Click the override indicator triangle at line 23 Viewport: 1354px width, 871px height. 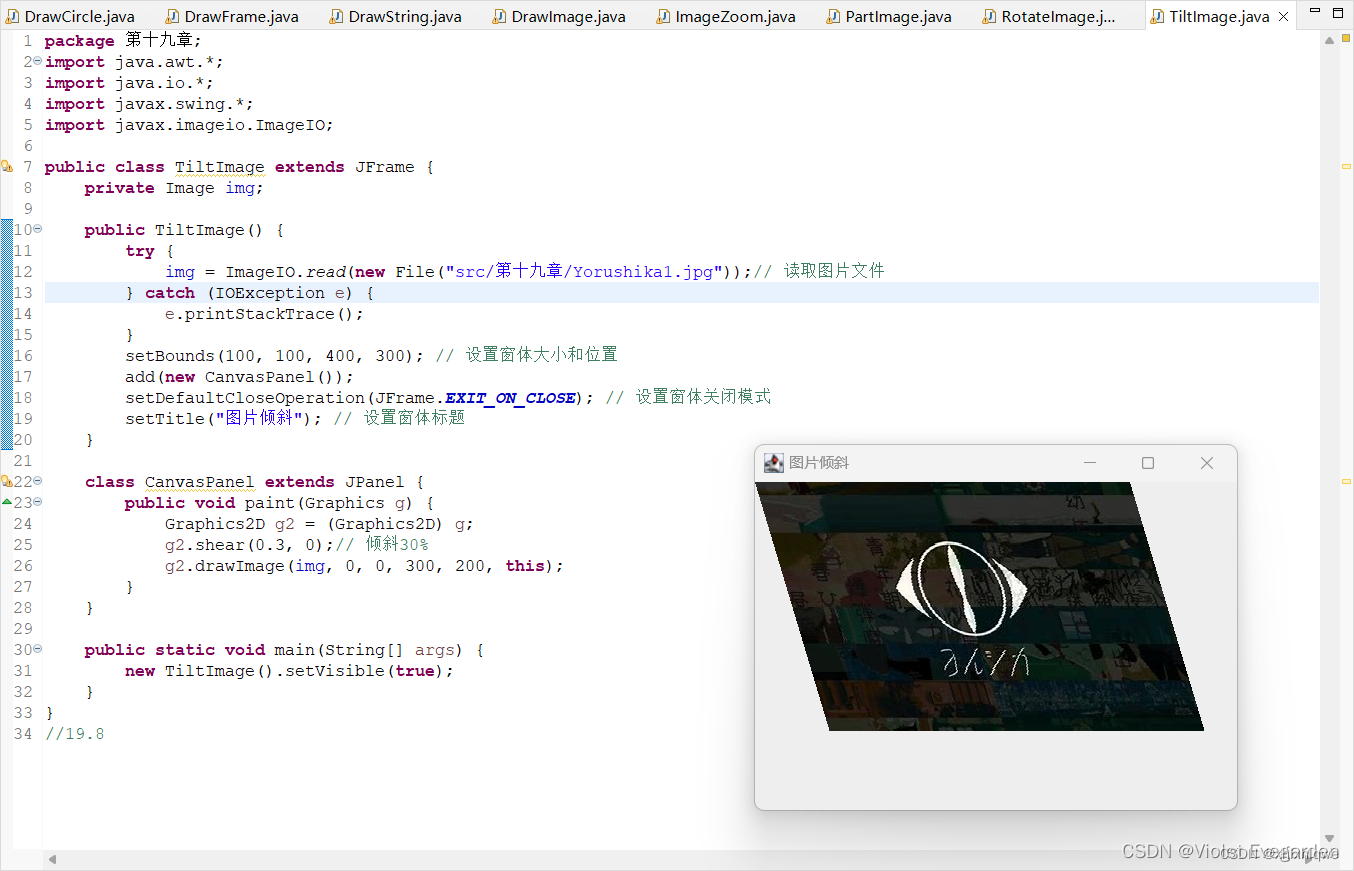pos(7,502)
